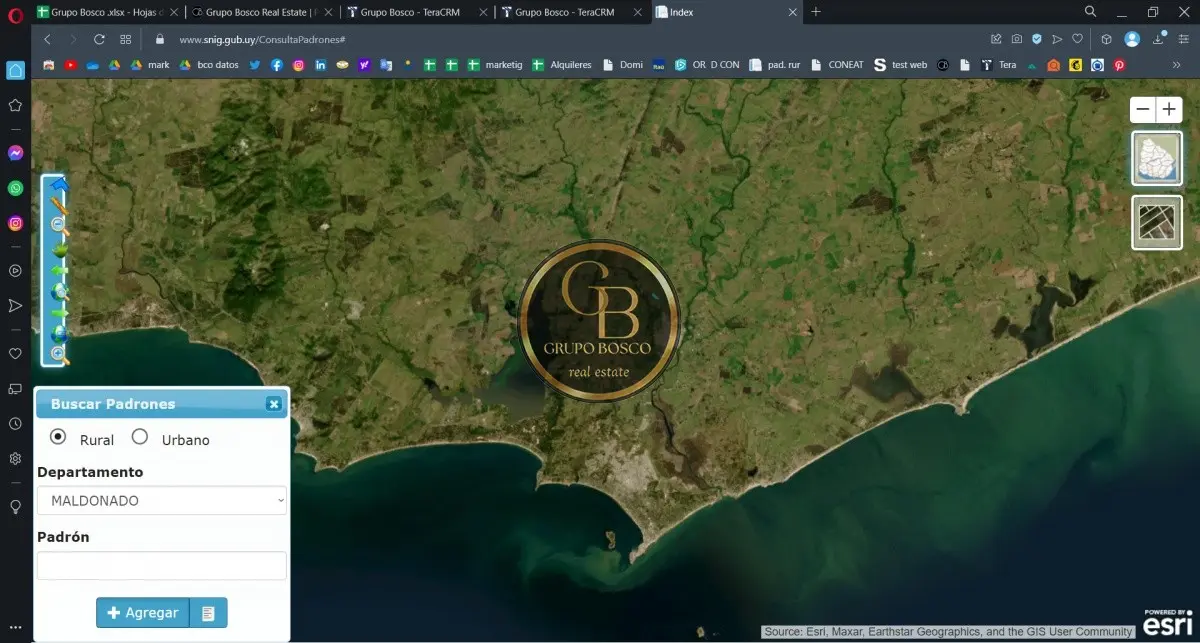Open the 'pad. rur' bookmark
Image resolution: width=1200 pixels, height=643 pixels.
775,65
